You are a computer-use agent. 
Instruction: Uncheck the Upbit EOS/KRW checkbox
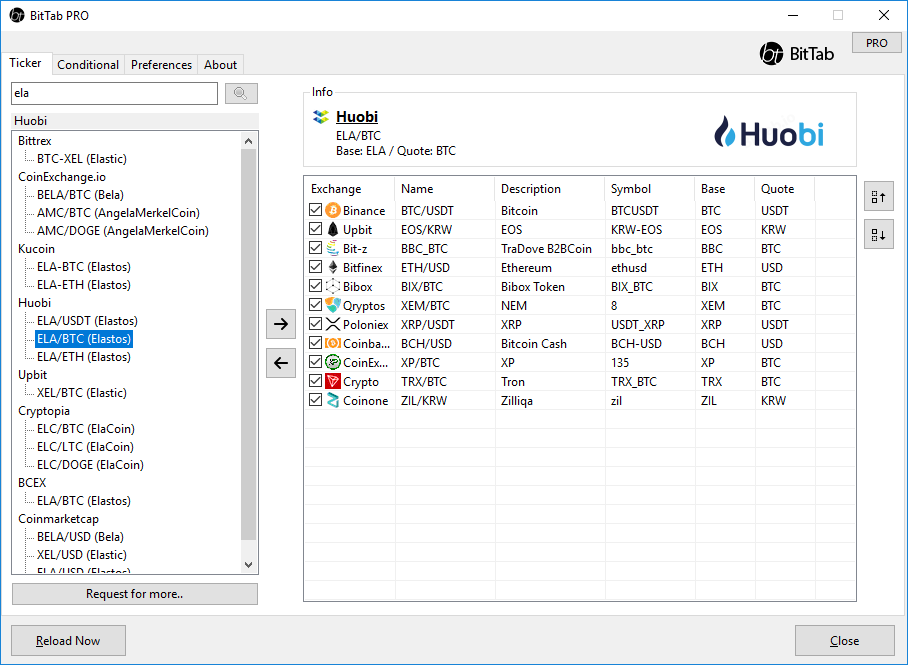(x=316, y=229)
